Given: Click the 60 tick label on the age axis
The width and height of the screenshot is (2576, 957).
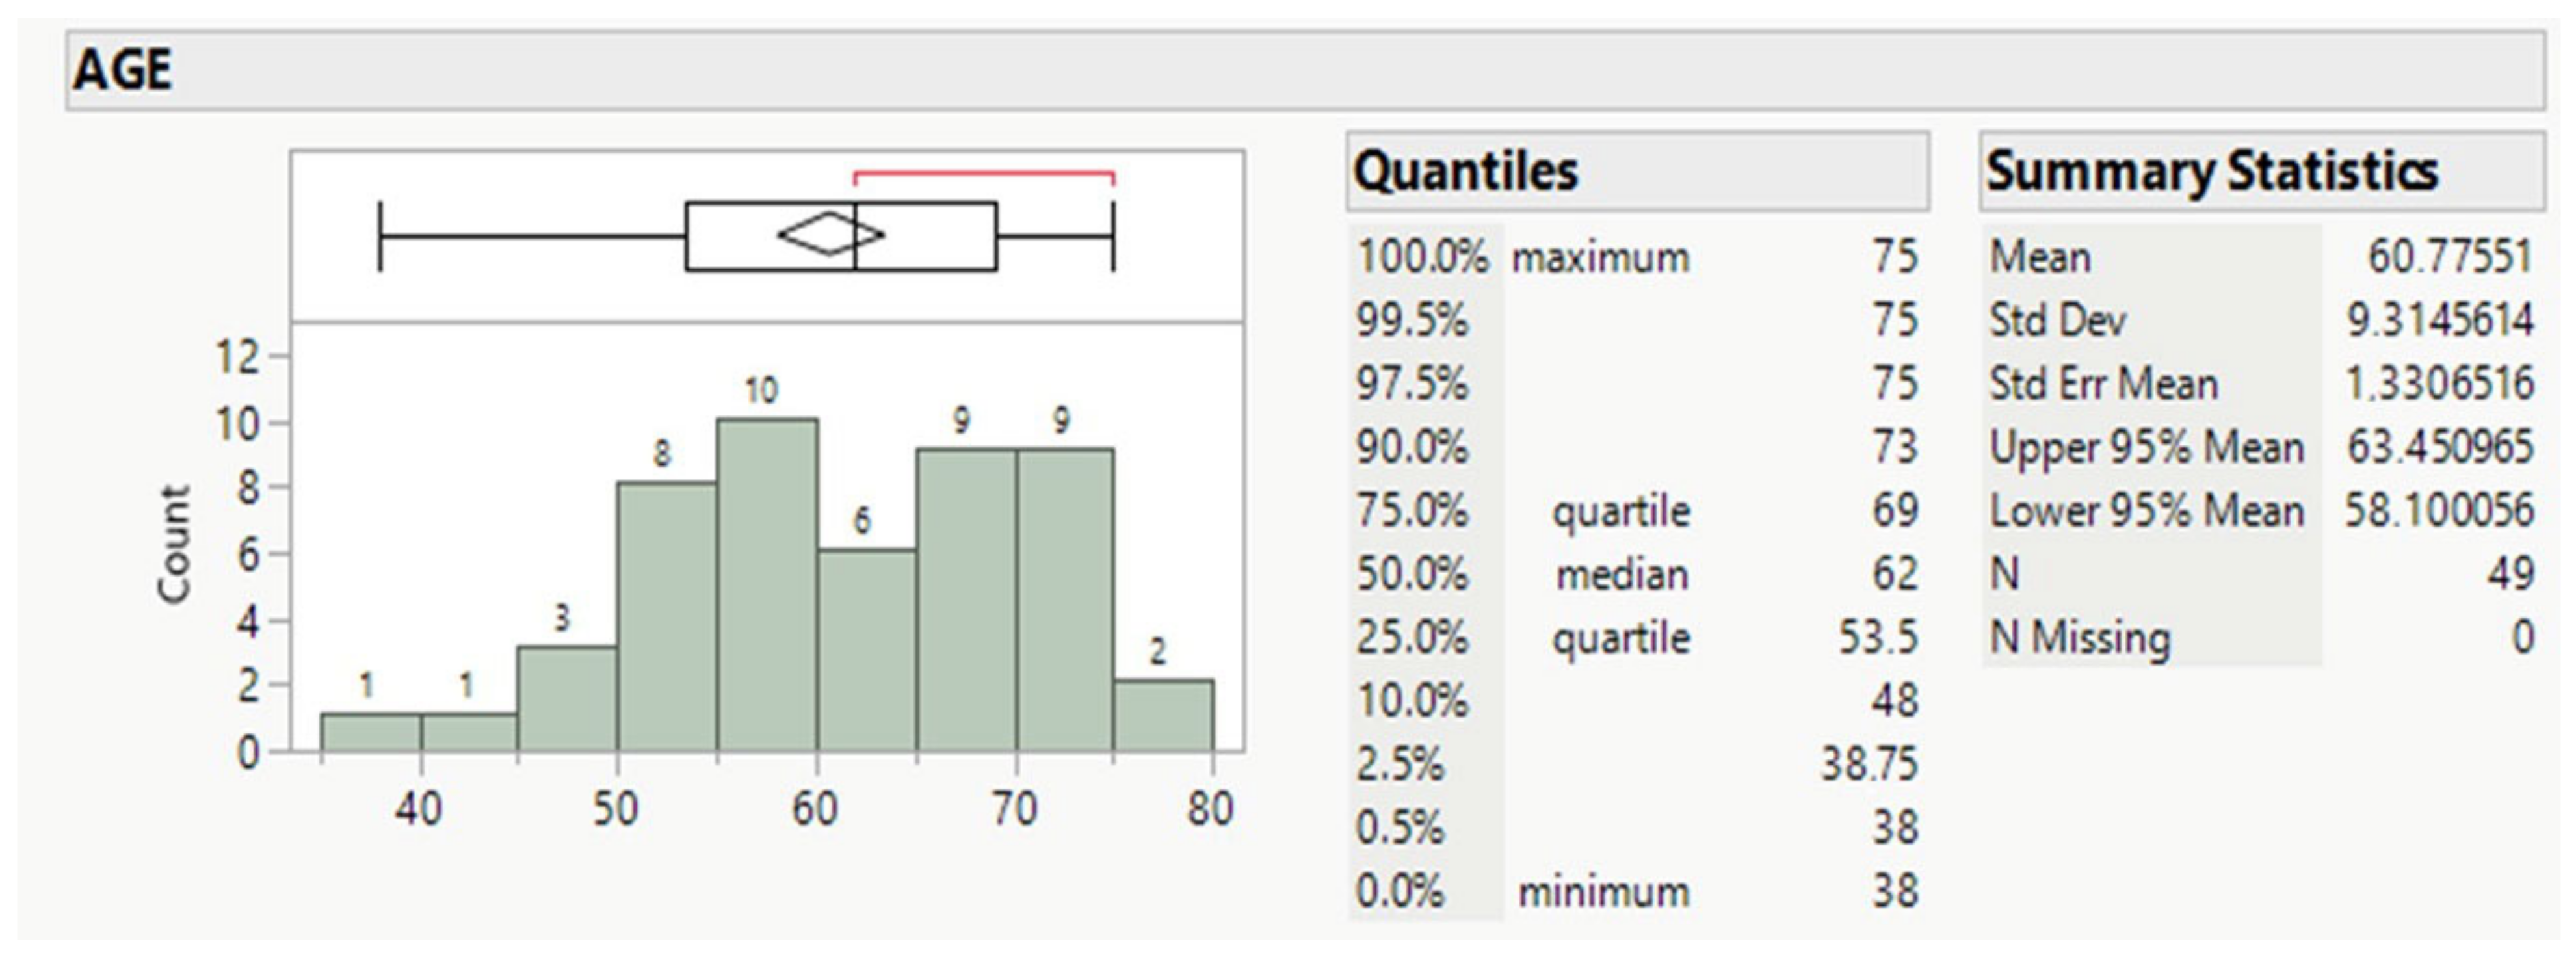Looking at the screenshot, I should coord(815,809).
